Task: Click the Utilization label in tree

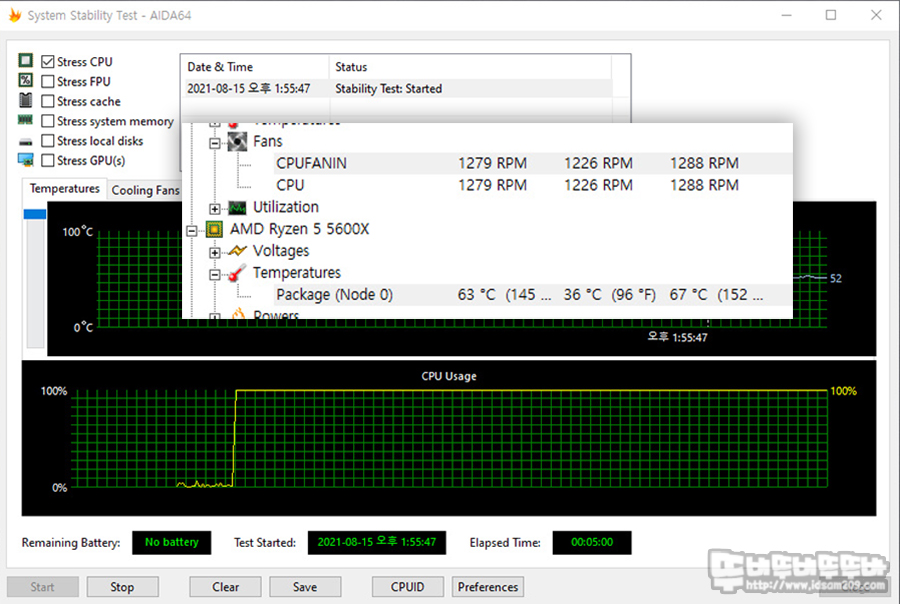Action: click(286, 207)
